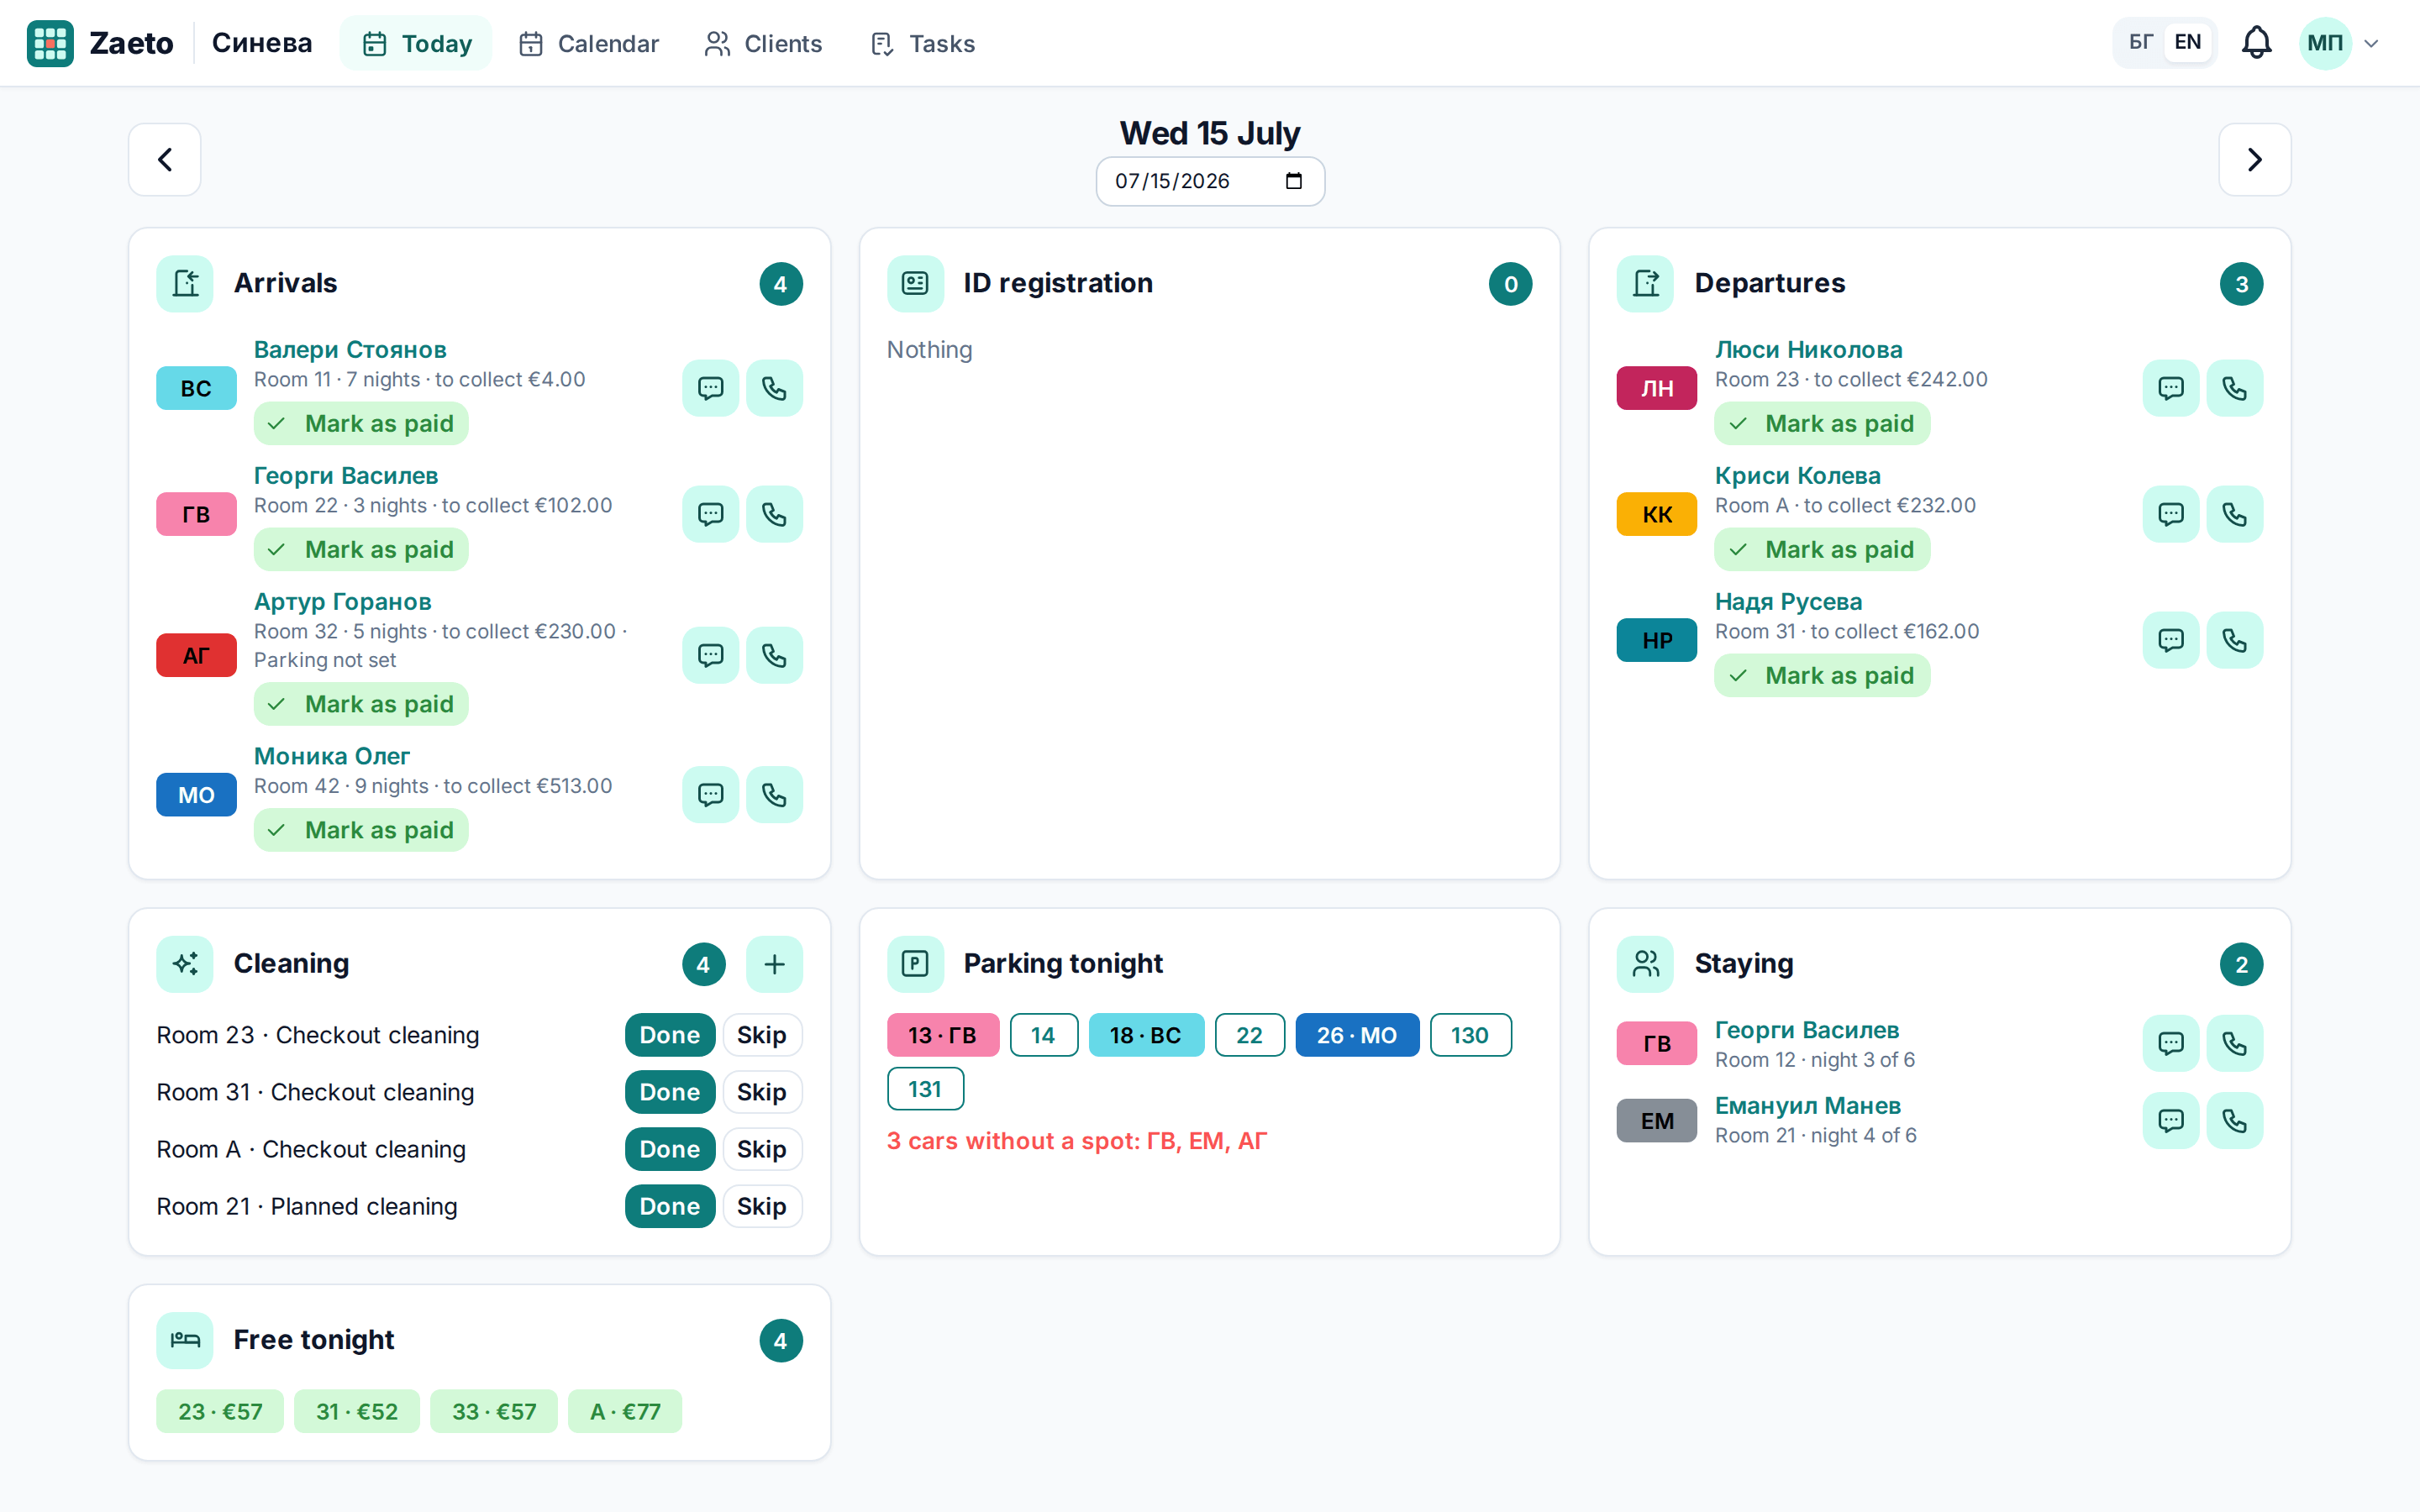Go to the previous day
This screenshot has width=2420, height=1512.
165,160
